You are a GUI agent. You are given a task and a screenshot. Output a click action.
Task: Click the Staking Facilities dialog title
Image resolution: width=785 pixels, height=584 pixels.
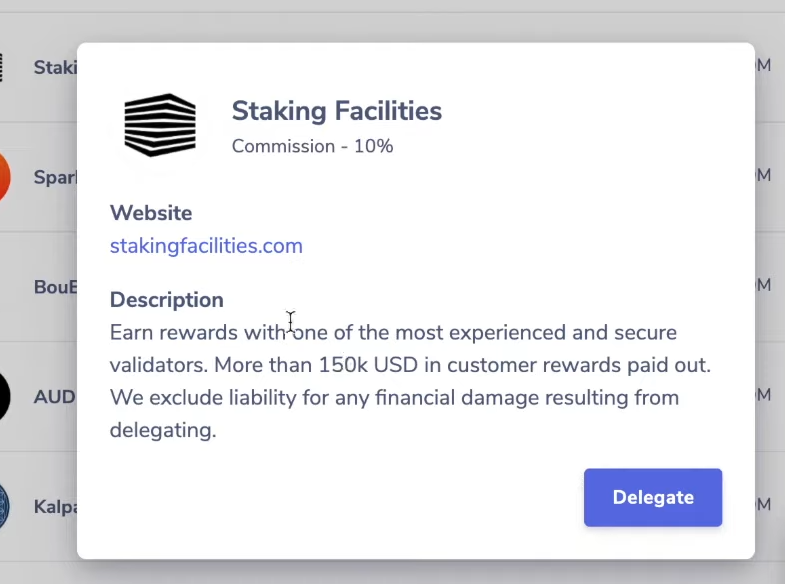tap(337, 111)
